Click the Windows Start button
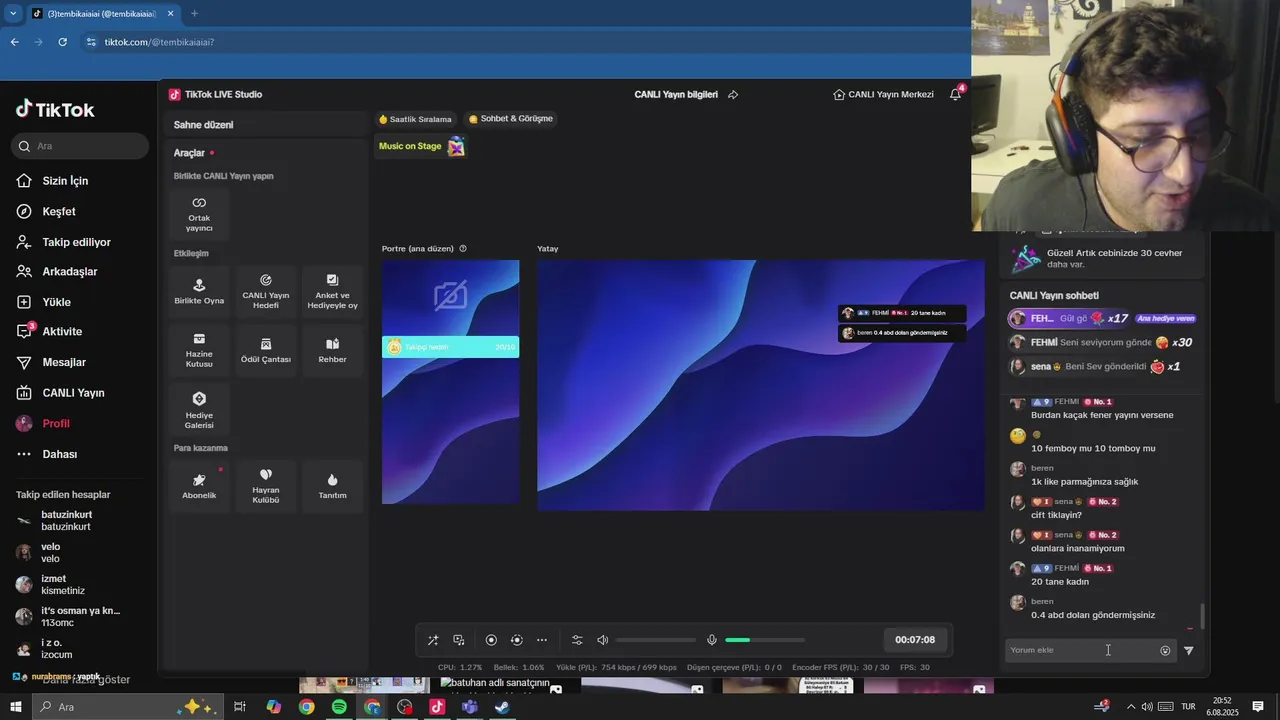 coord(16,707)
